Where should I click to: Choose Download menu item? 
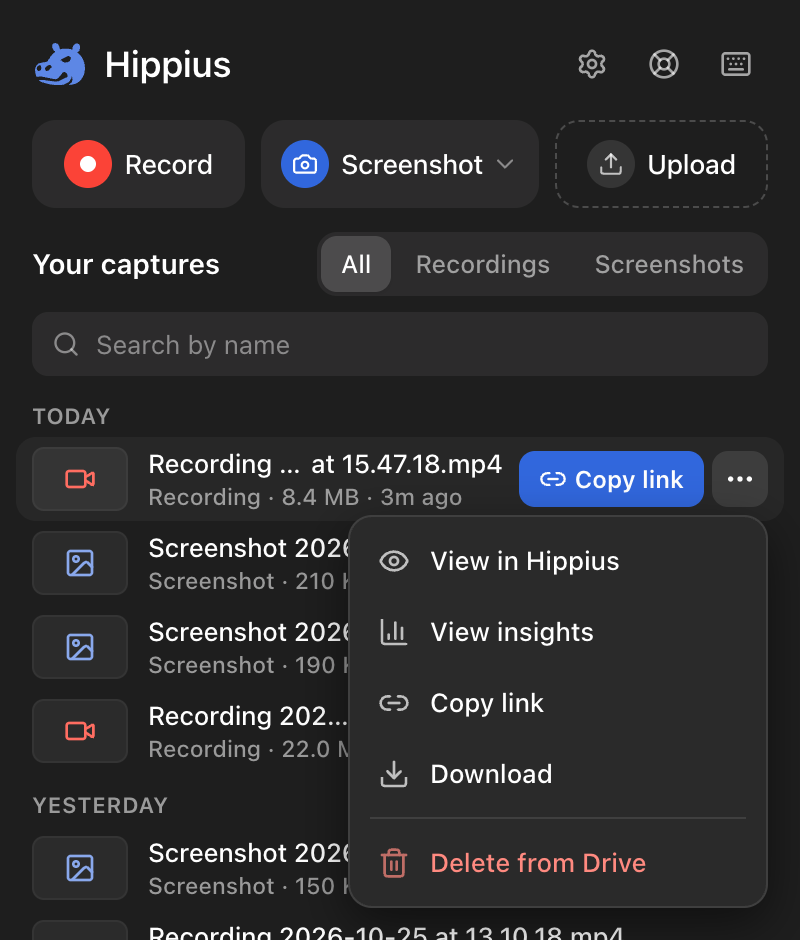pos(558,774)
